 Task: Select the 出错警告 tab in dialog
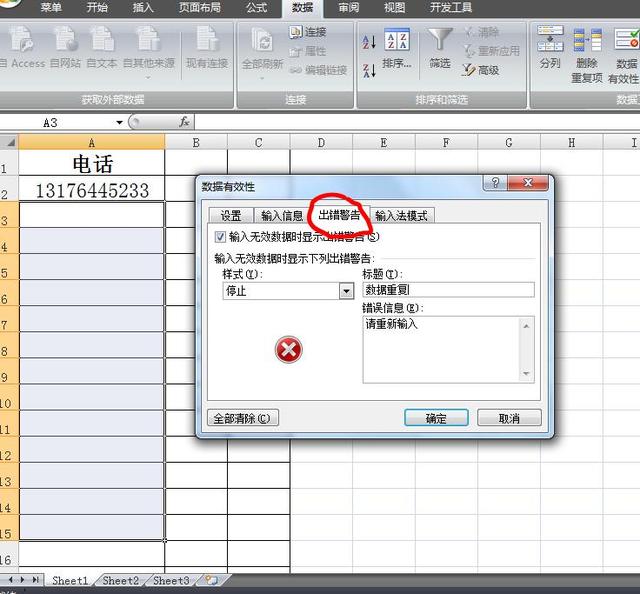point(339,215)
